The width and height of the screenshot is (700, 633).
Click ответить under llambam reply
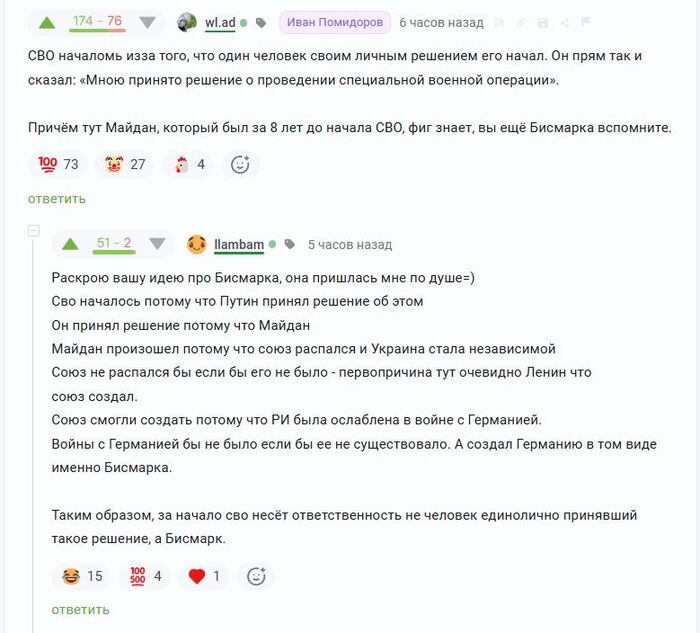point(80,609)
